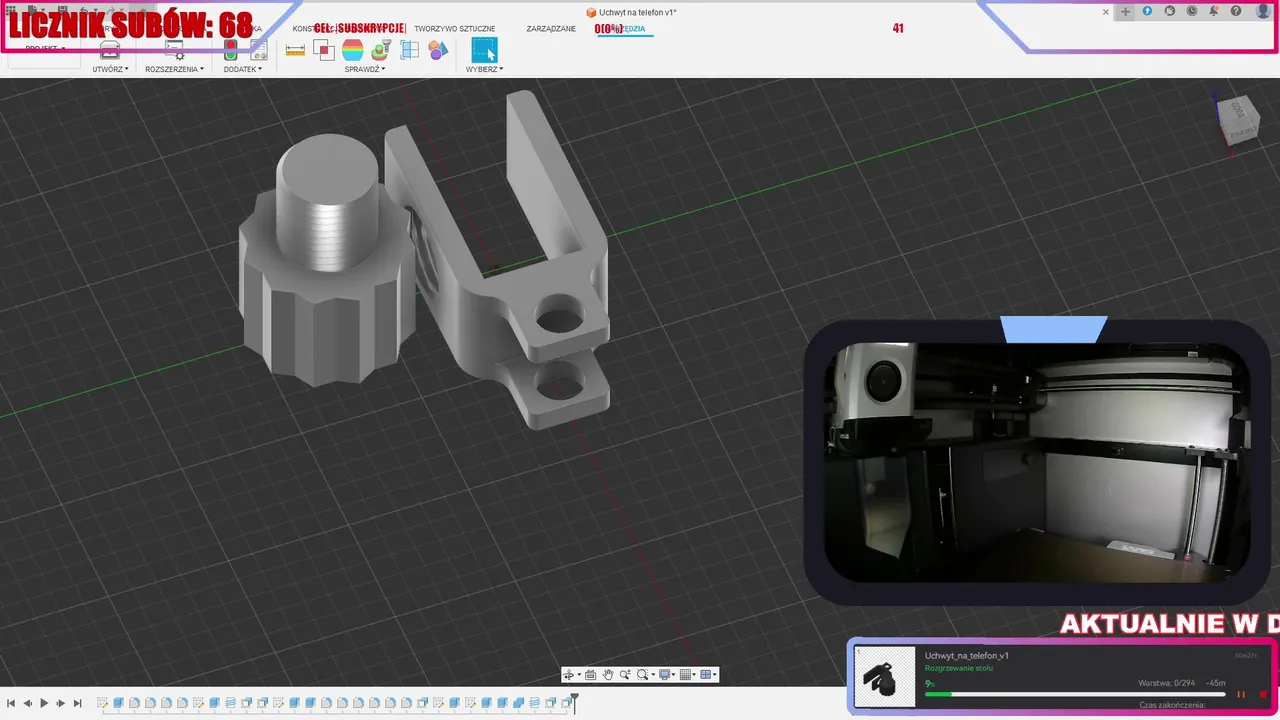Expand the SPRAWDŹ dropdown
The image size is (1280, 720).
pyautogui.click(x=364, y=69)
